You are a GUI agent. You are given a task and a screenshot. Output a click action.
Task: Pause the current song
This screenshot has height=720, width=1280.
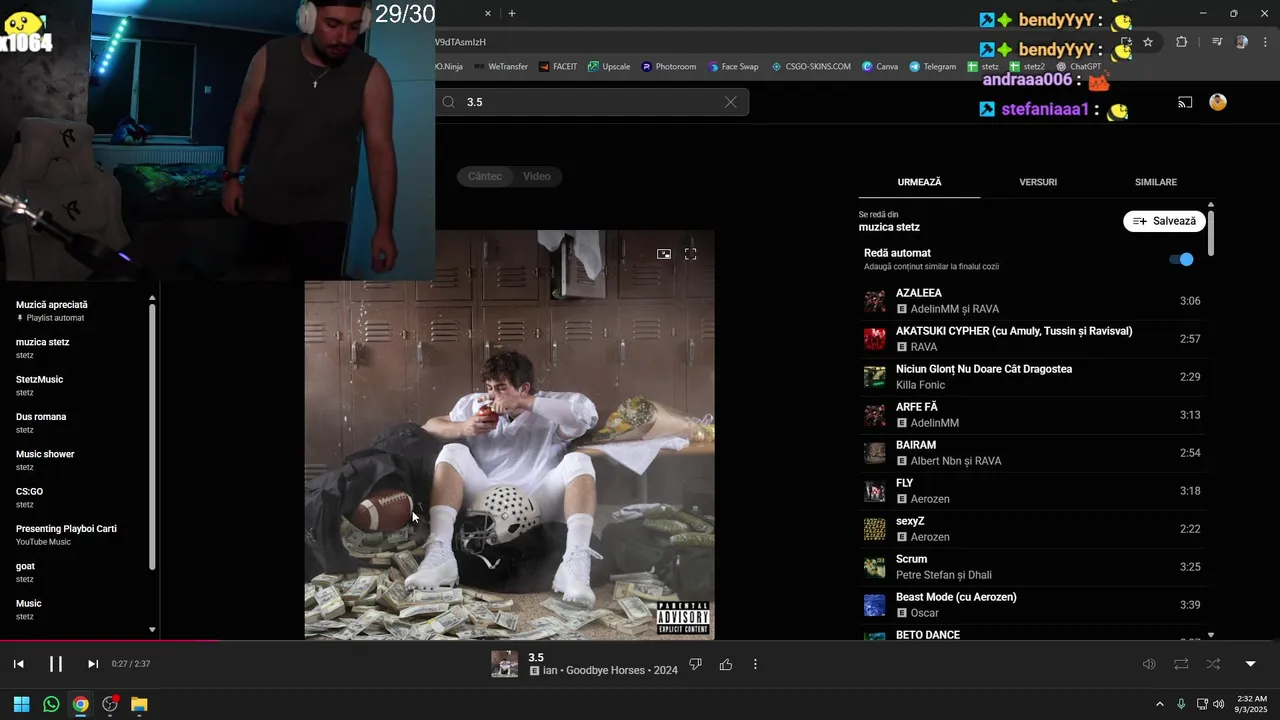(56, 664)
